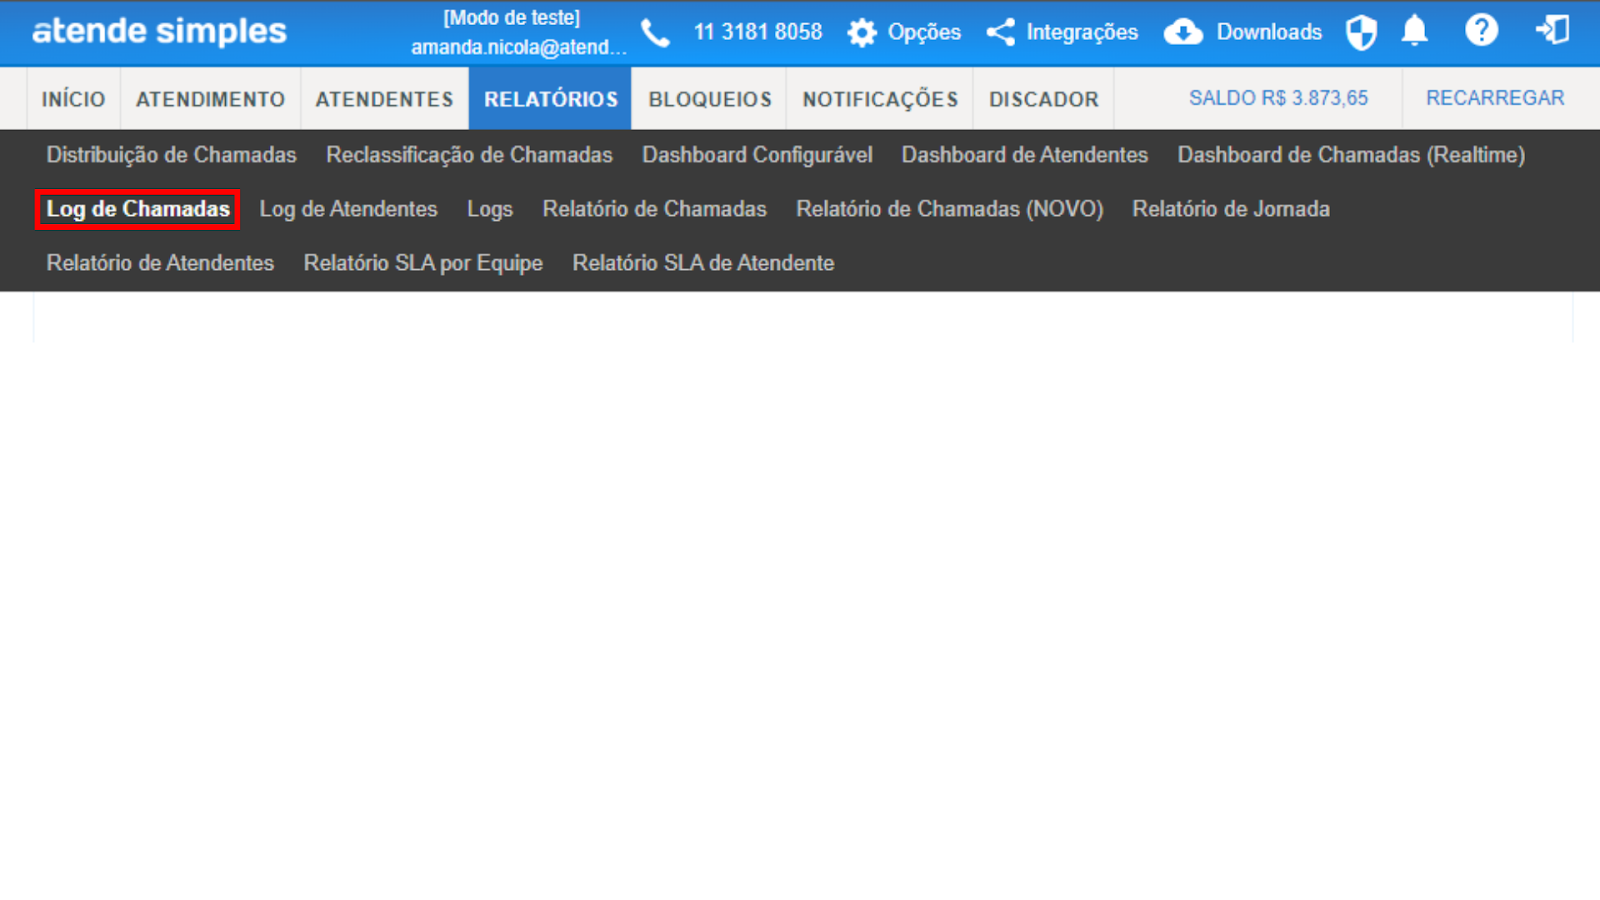Open Distribuição de Chamadas report
This screenshot has width=1600, height=900.
pyautogui.click(x=171, y=155)
